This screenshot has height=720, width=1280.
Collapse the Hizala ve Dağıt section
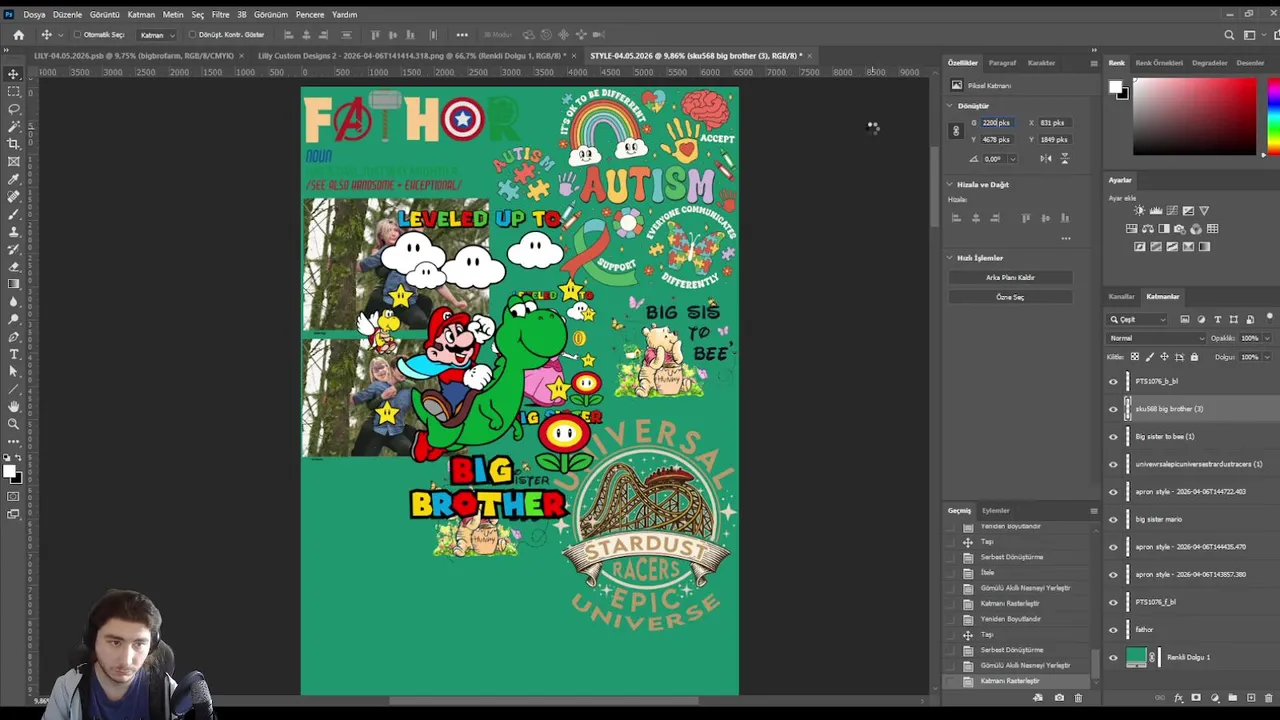(x=950, y=185)
